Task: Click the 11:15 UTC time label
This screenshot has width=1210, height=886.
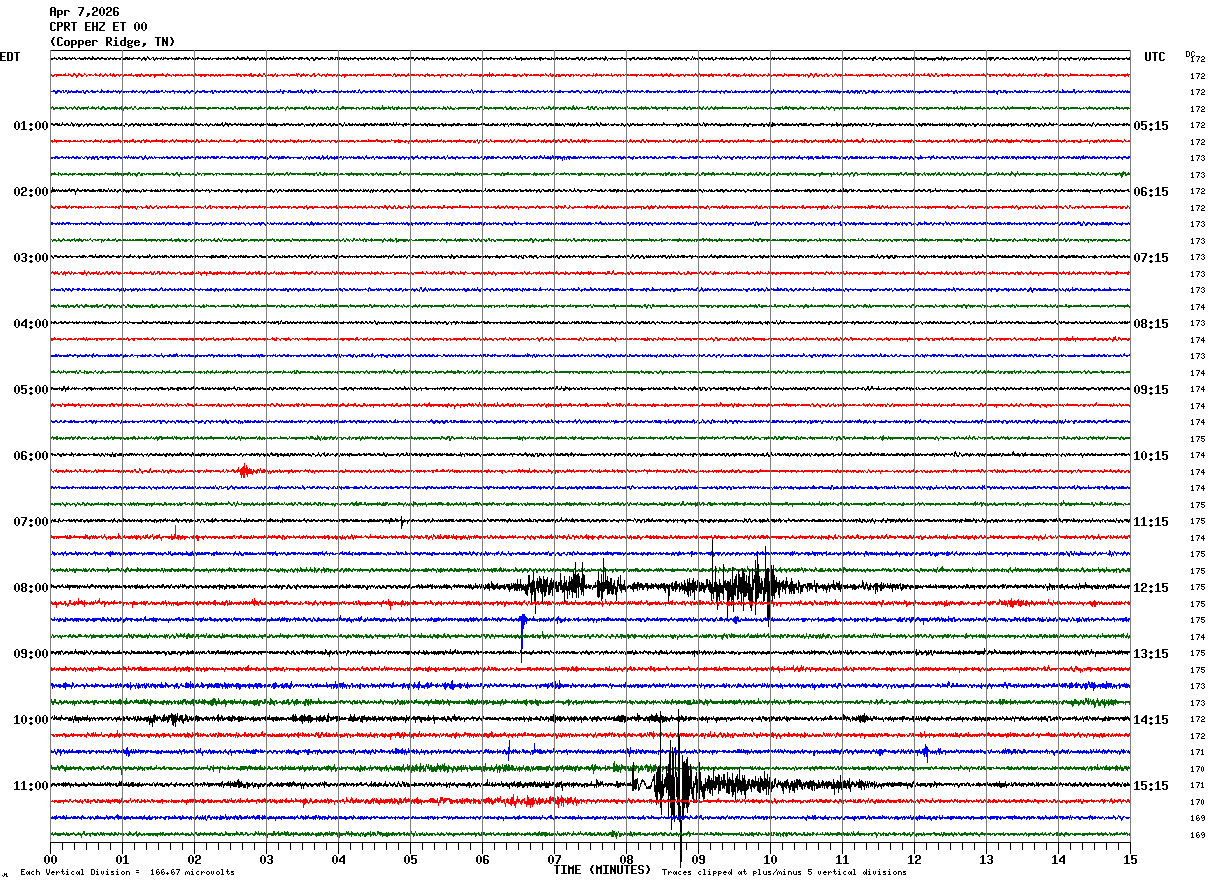Action: [x=1151, y=522]
